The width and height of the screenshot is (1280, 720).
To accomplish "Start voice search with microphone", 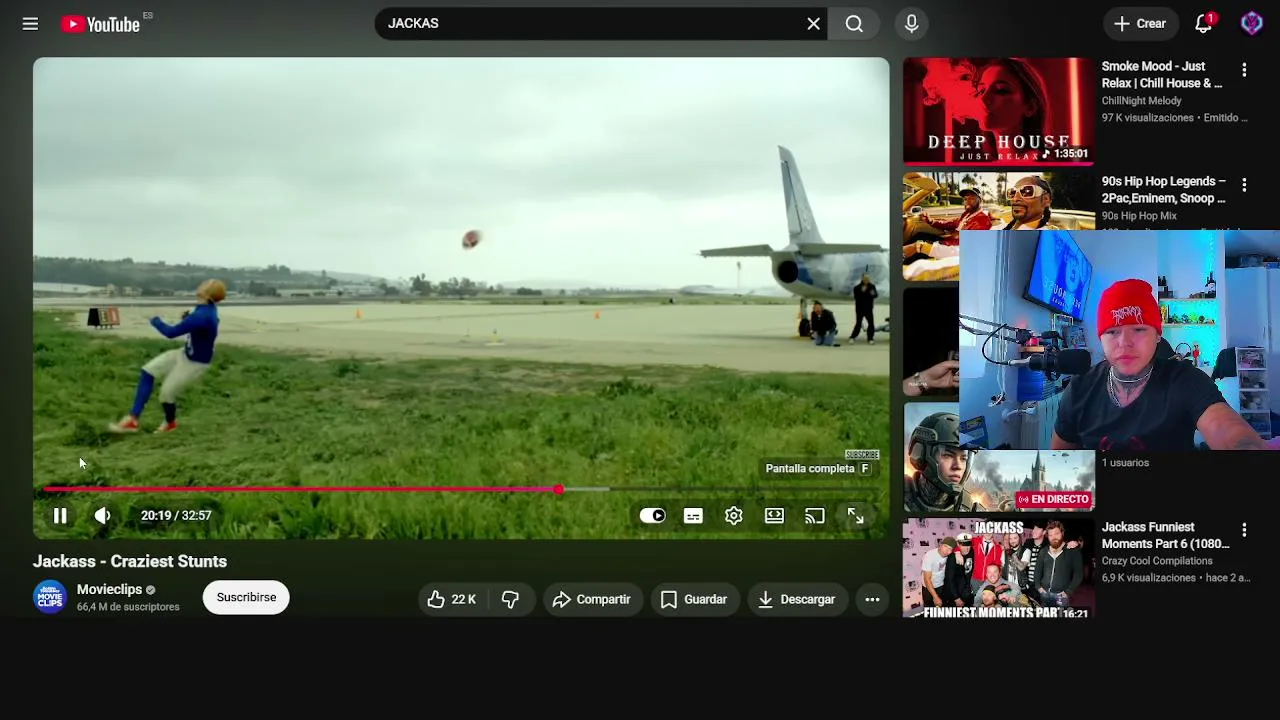I will [911, 24].
